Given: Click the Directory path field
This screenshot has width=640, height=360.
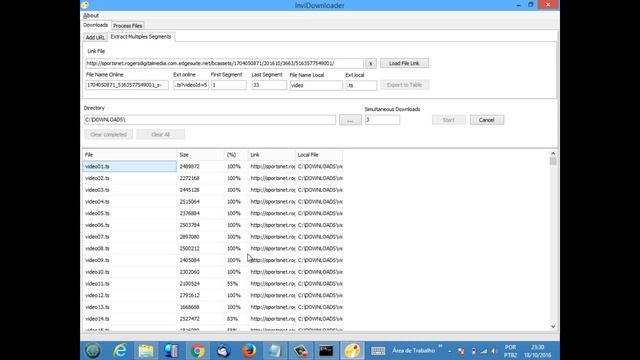Looking at the screenshot, I should tap(210, 120).
